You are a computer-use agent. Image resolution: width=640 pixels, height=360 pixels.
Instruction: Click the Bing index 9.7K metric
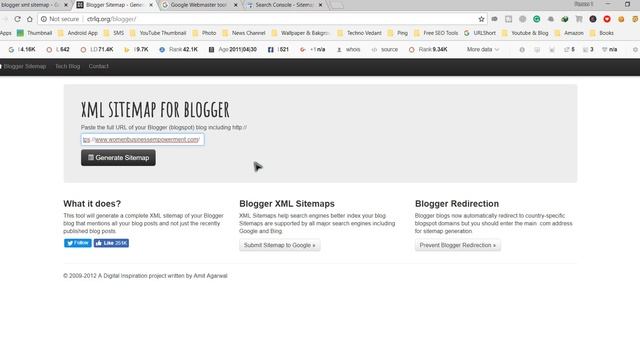coord(136,49)
